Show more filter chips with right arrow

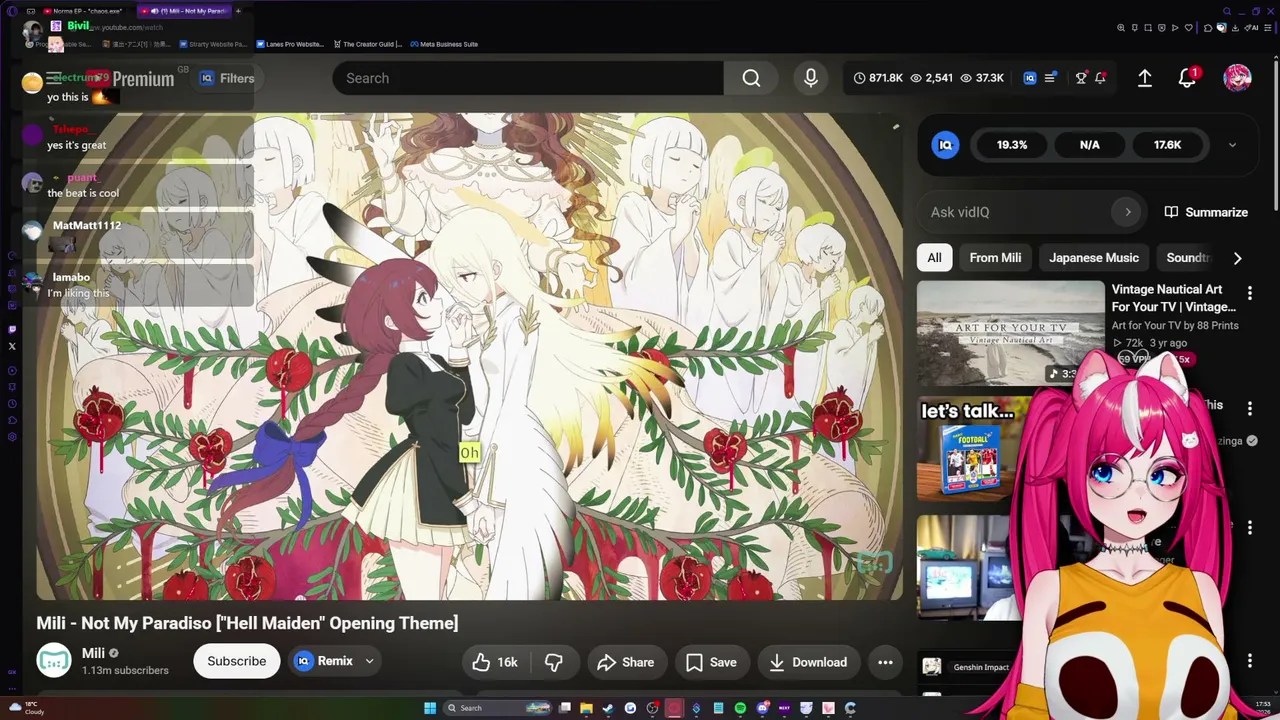click(x=1237, y=258)
